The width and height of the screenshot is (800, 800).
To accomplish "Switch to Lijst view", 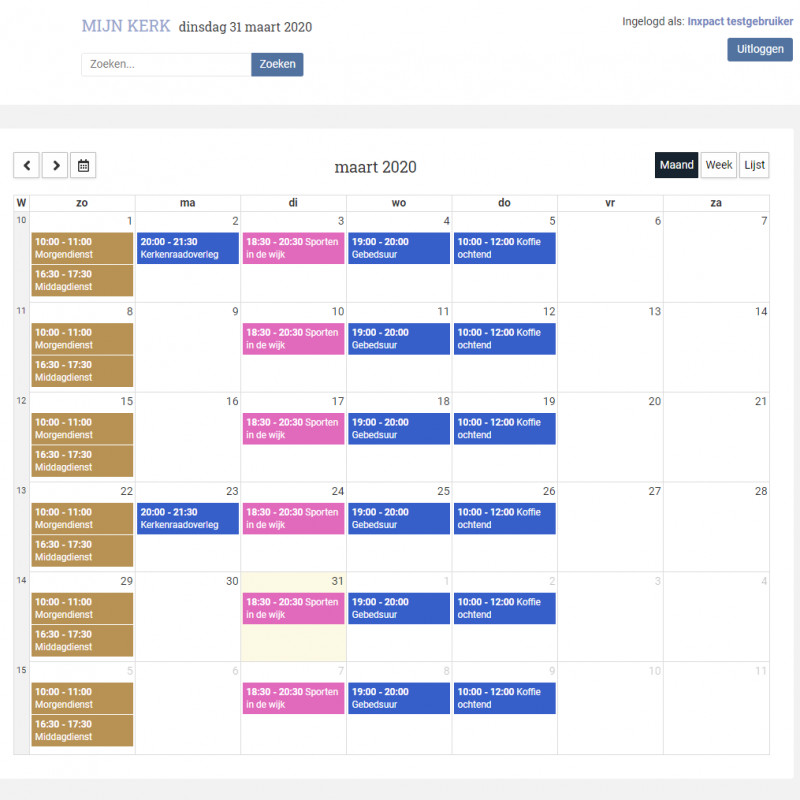I will [x=754, y=165].
